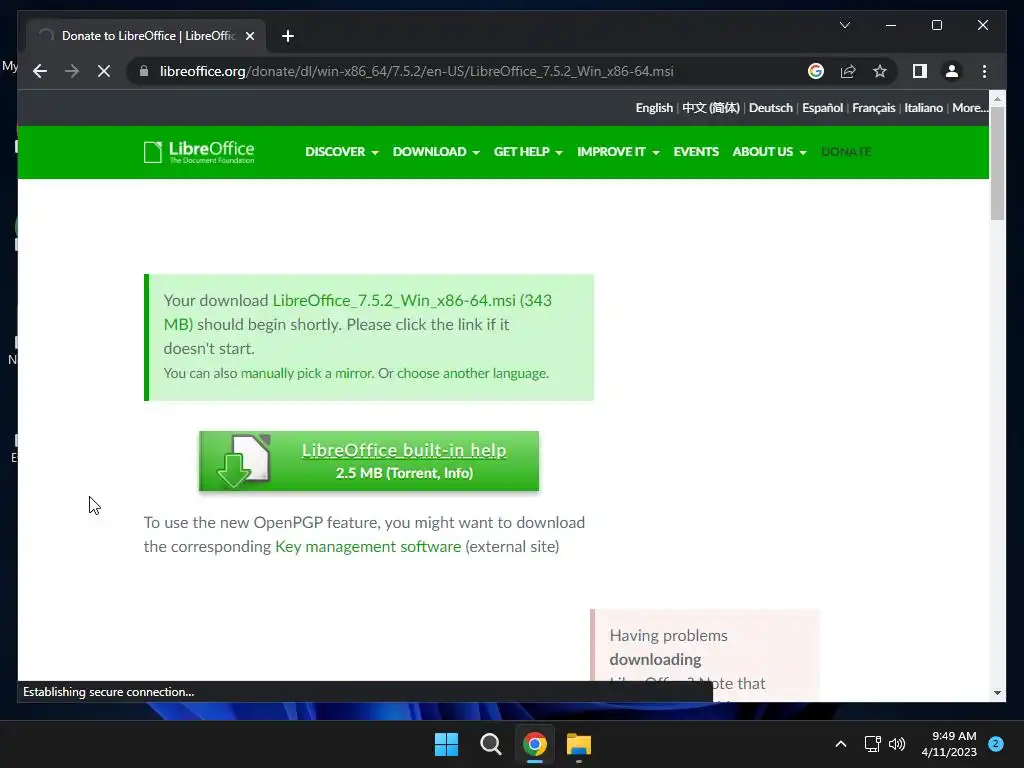Open the Google account icon in address bar
The width and height of the screenshot is (1024, 768).
pyautogui.click(x=816, y=71)
